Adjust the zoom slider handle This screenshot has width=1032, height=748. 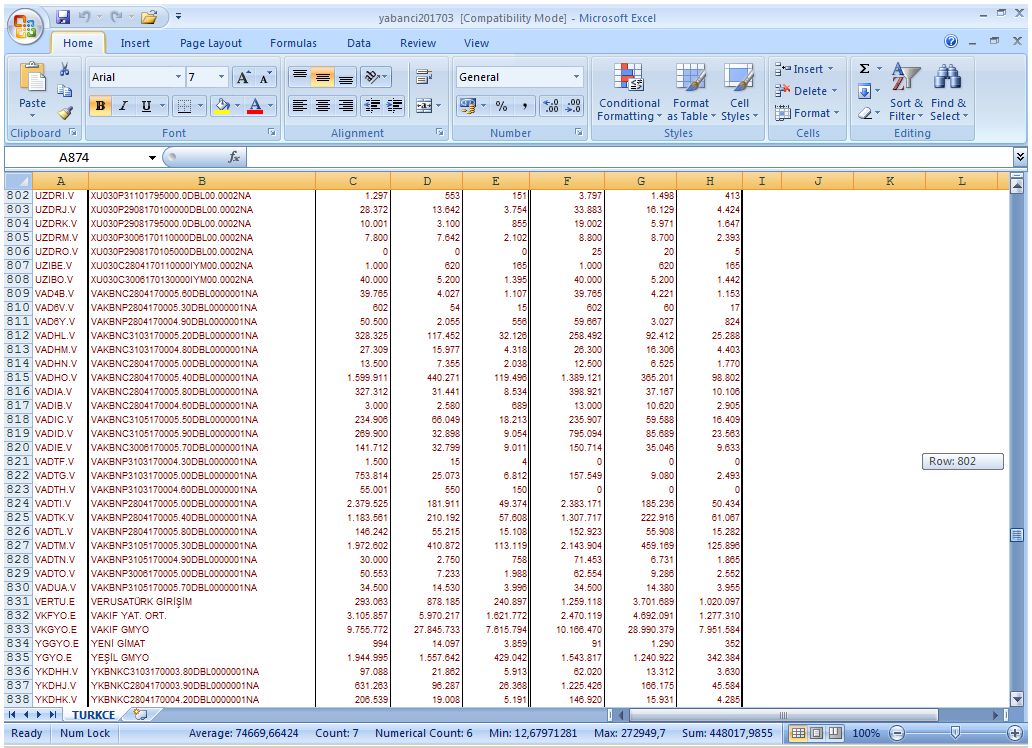955,733
